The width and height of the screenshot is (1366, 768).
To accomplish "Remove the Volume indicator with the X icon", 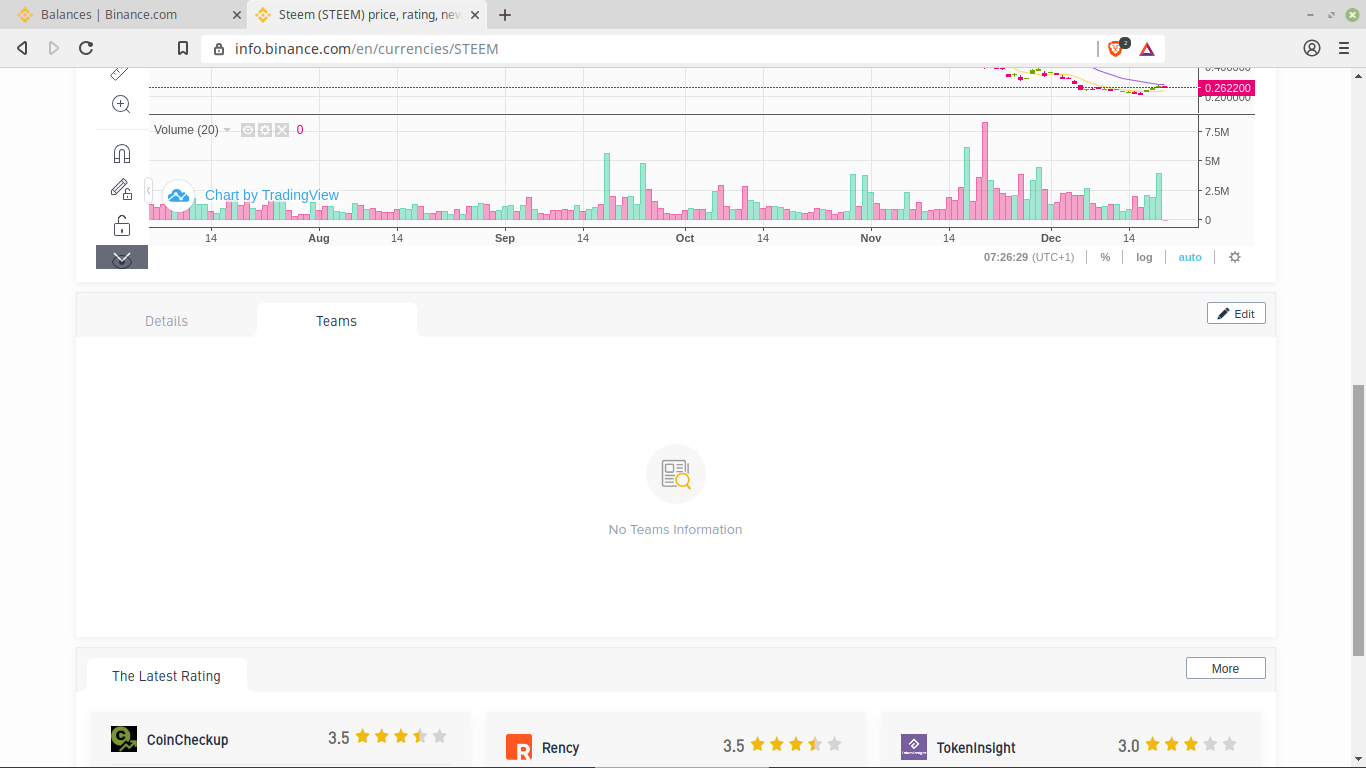I will click(x=282, y=130).
